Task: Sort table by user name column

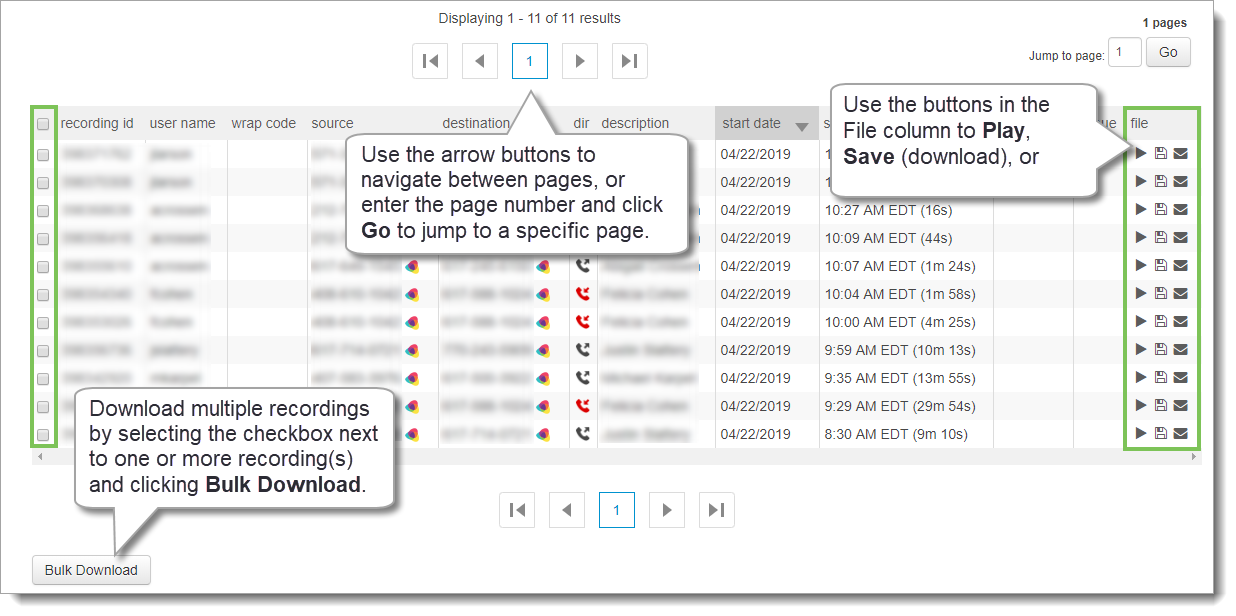Action: (x=182, y=124)
